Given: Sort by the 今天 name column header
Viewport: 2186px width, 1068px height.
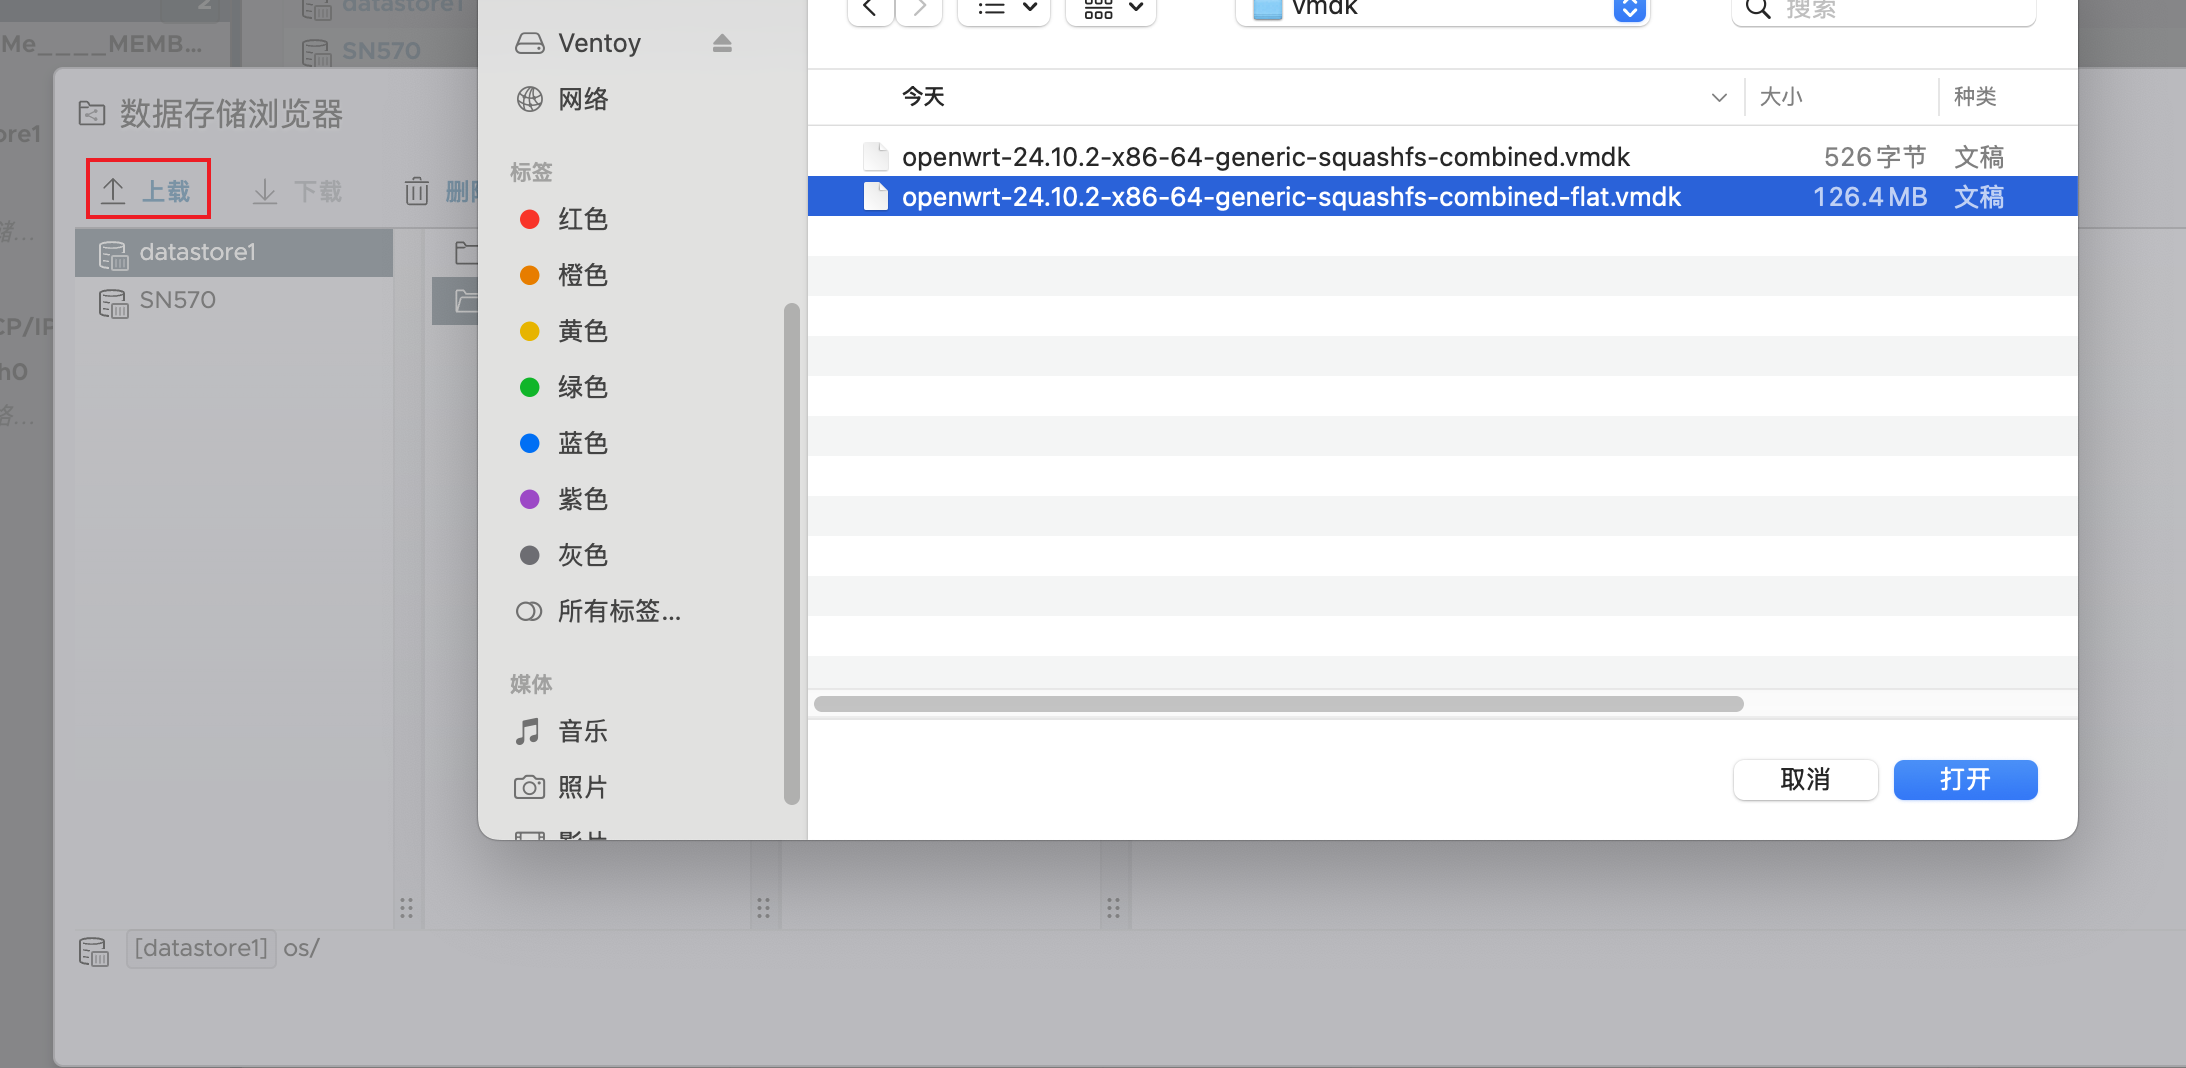Looking at the screenshot, I should click(x=923, y=97).
